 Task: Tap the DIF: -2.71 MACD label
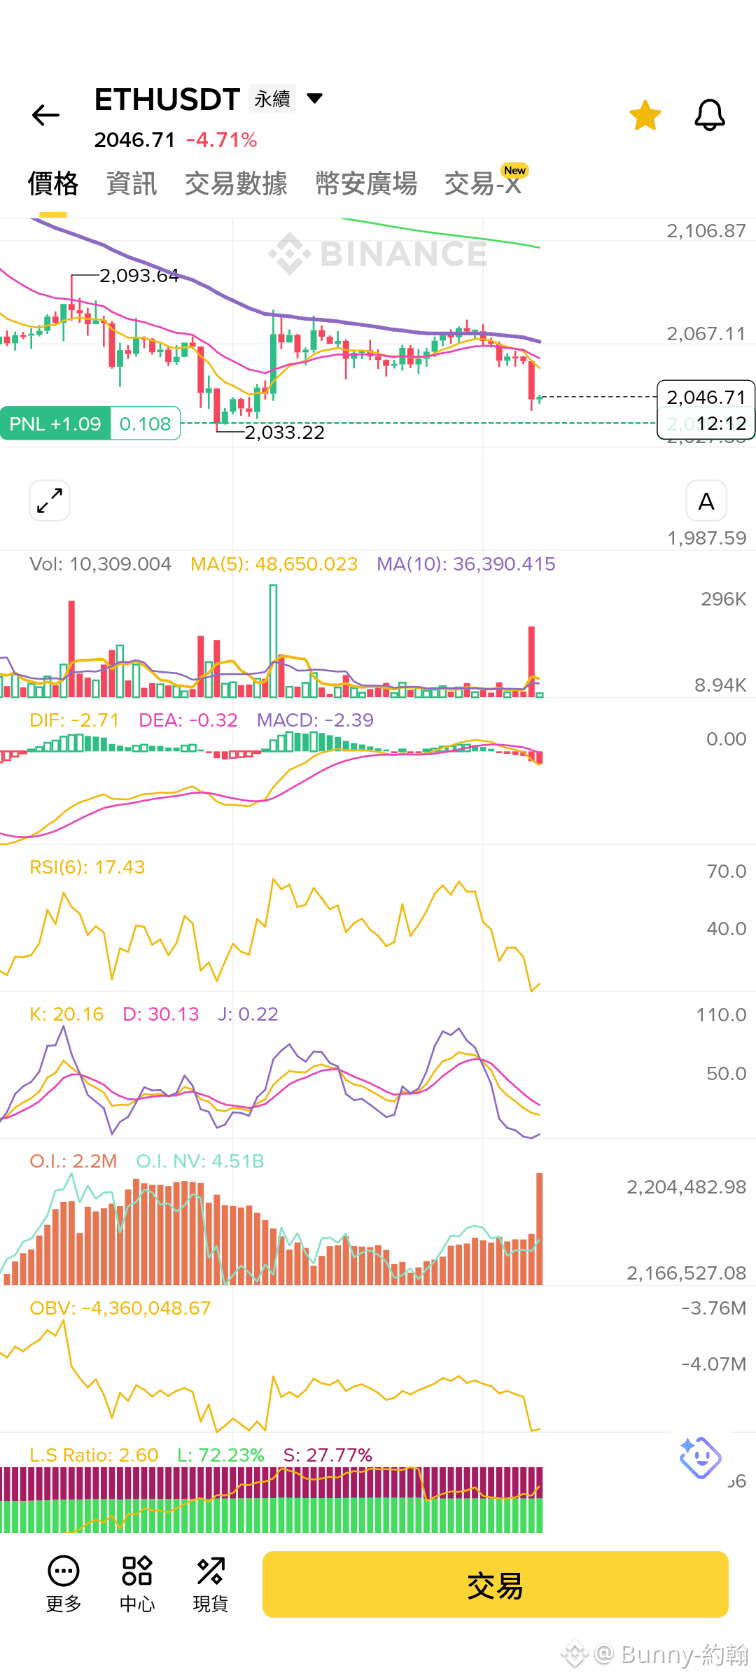tap(74, 720)
